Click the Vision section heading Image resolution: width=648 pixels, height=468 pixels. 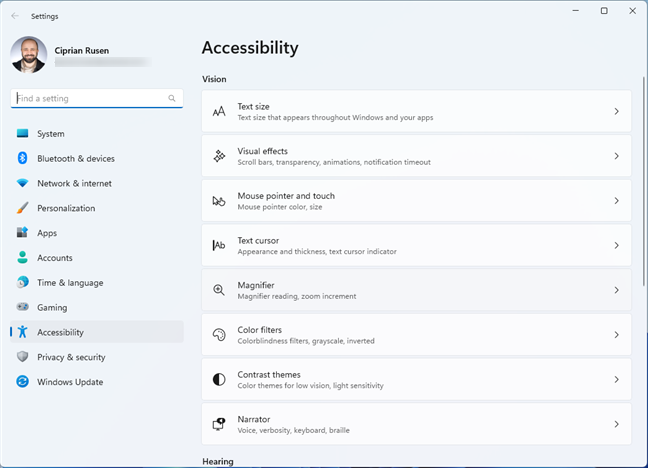coord(214,79)
